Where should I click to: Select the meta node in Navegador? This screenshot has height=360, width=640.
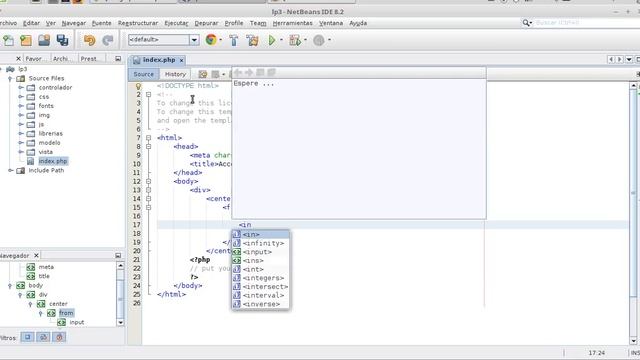click(46, 267)
